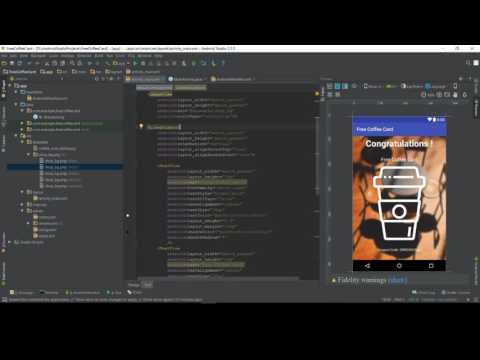The image size is (480, 360).
Task: Collapse the res folder
Action: click(x=16, y=136)
